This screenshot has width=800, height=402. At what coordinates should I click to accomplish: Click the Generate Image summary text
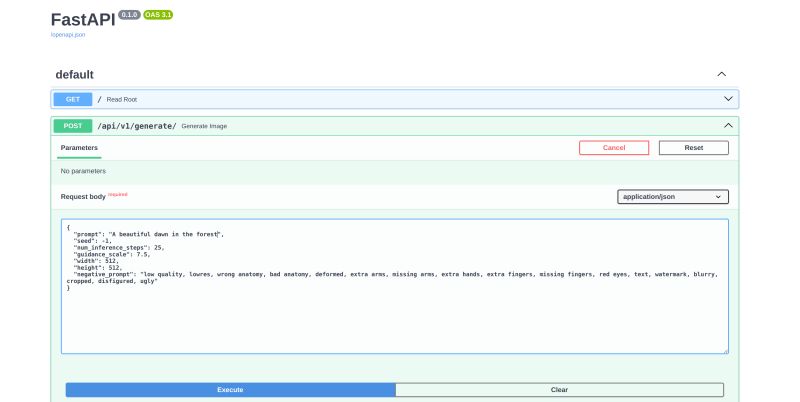click(x=204, y=126)
